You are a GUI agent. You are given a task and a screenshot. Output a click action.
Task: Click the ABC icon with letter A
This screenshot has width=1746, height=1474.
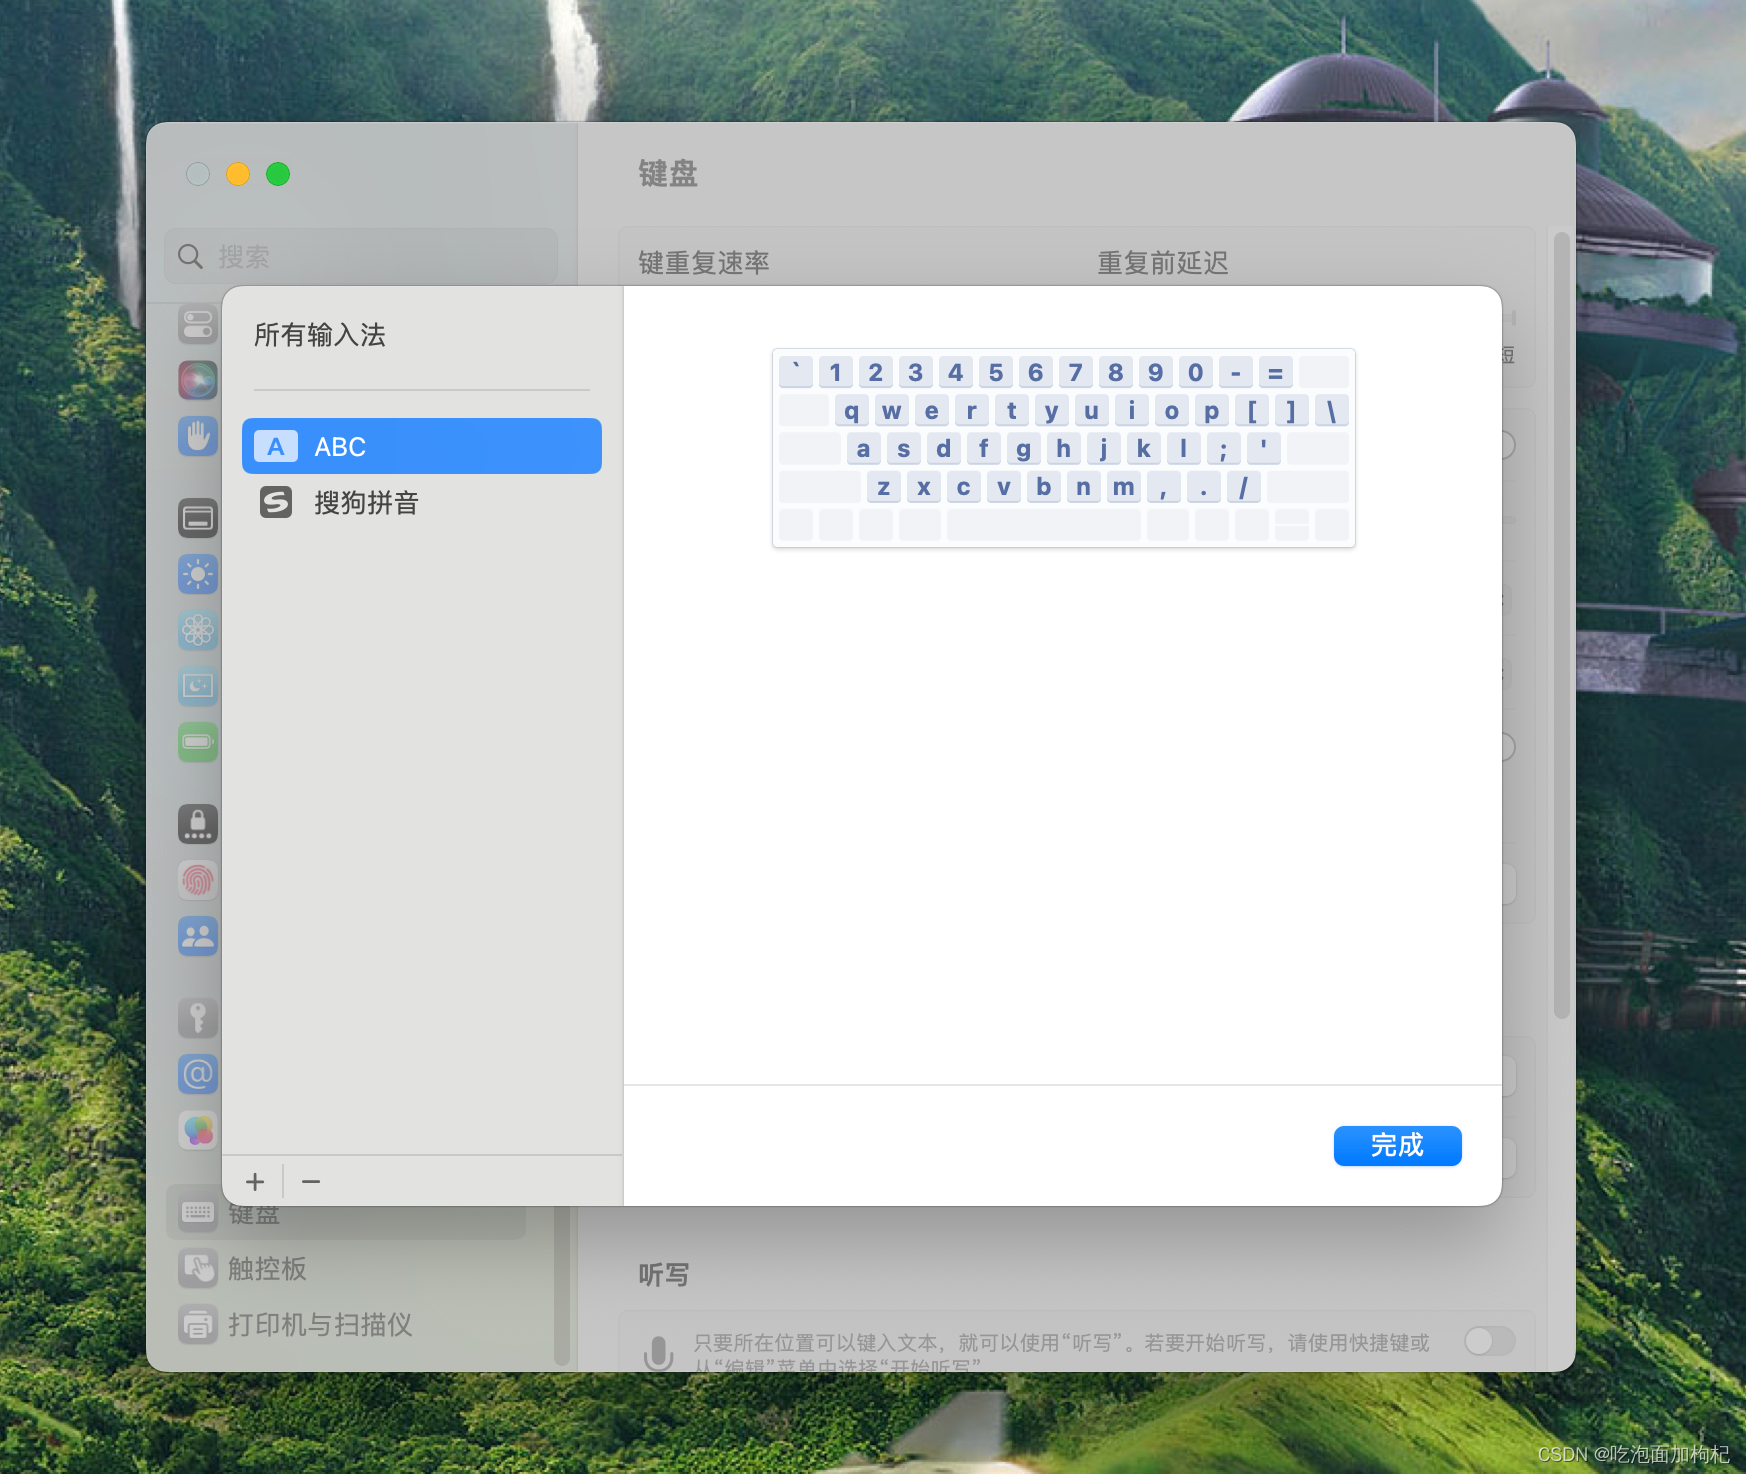[x=276, y=446]
